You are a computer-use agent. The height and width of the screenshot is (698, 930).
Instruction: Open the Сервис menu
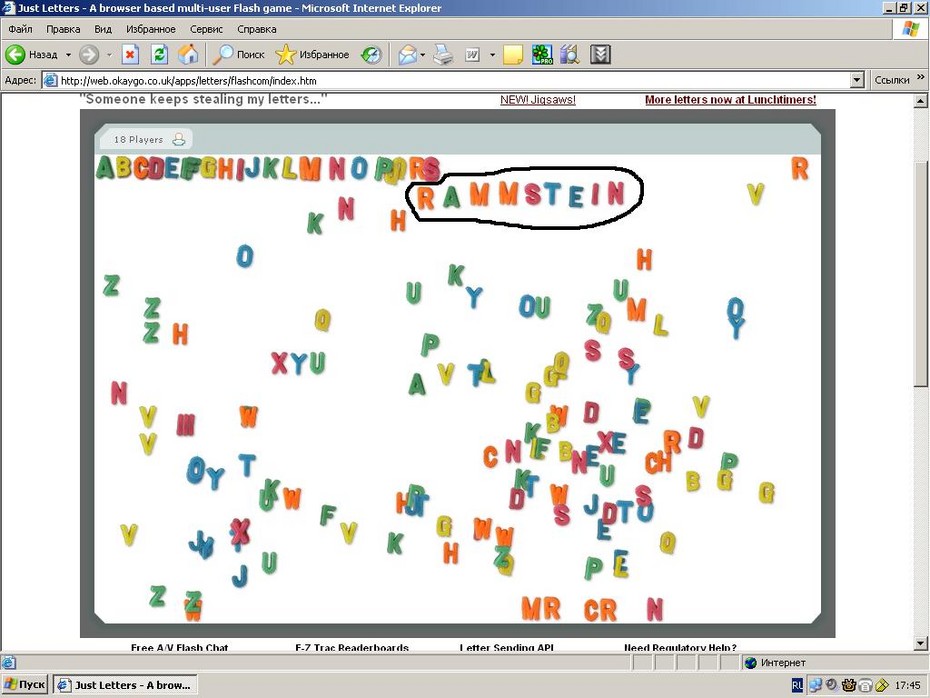point(206,29)
